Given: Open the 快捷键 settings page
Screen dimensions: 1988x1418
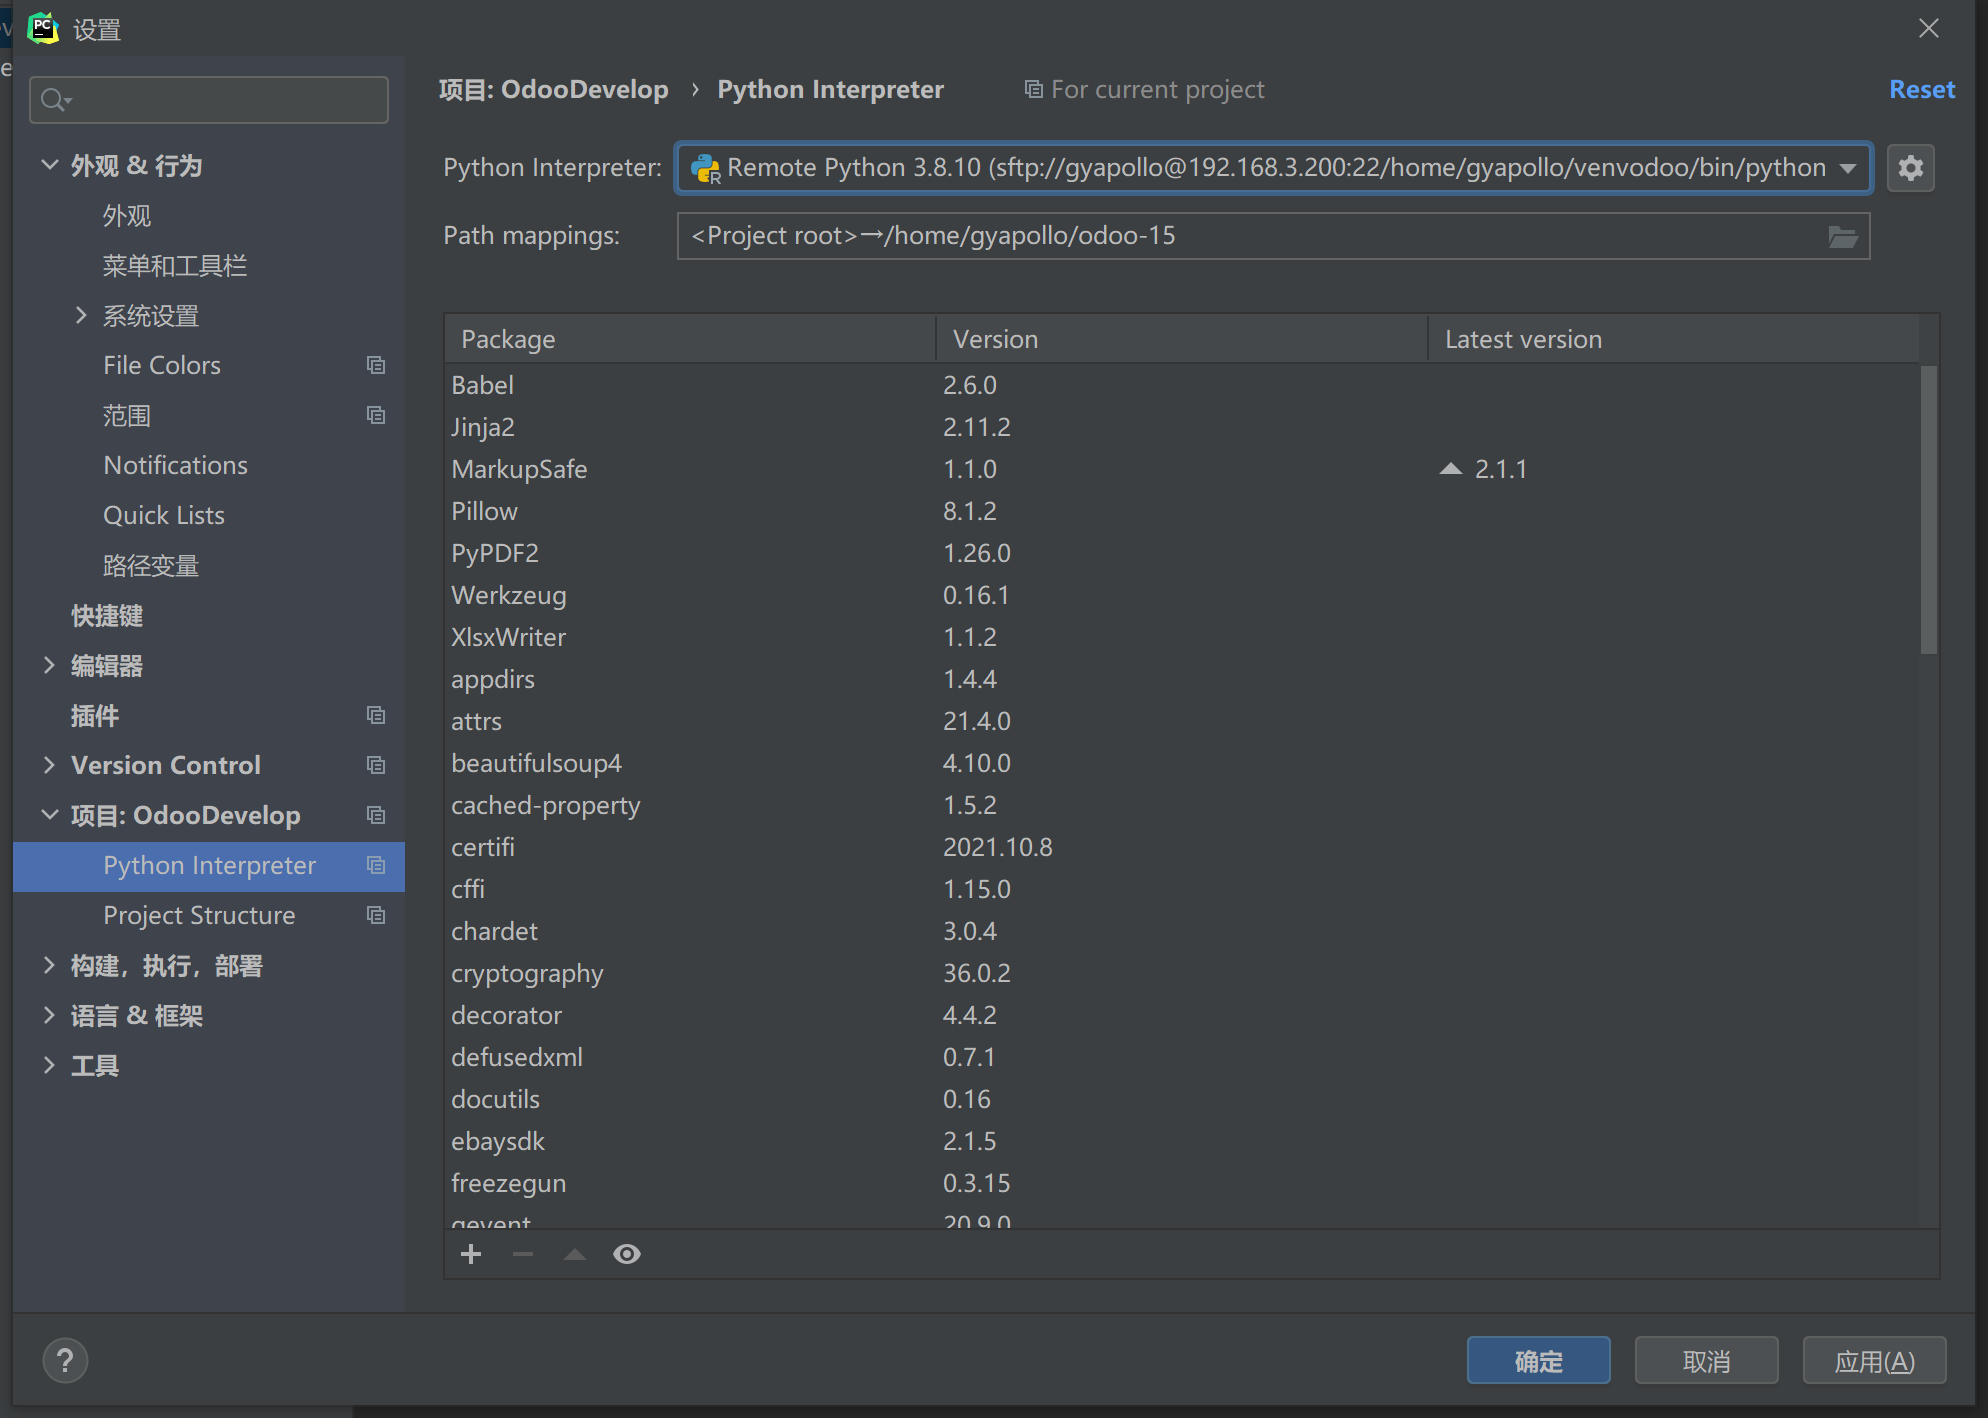Looking at the screenshot, I should coord(107,616).
